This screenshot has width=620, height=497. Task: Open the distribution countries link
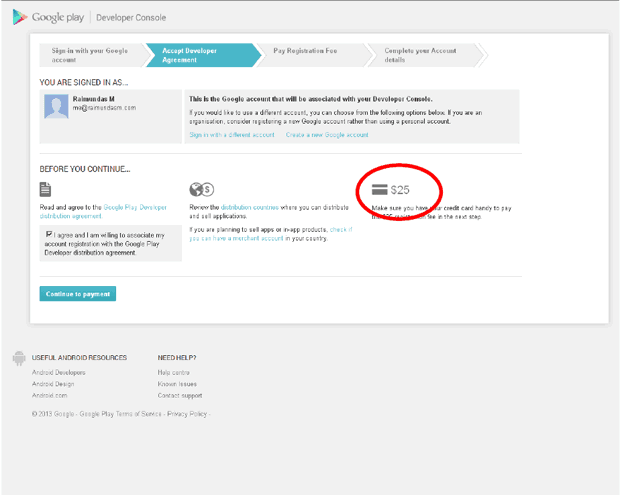click(x=250, y=207)
